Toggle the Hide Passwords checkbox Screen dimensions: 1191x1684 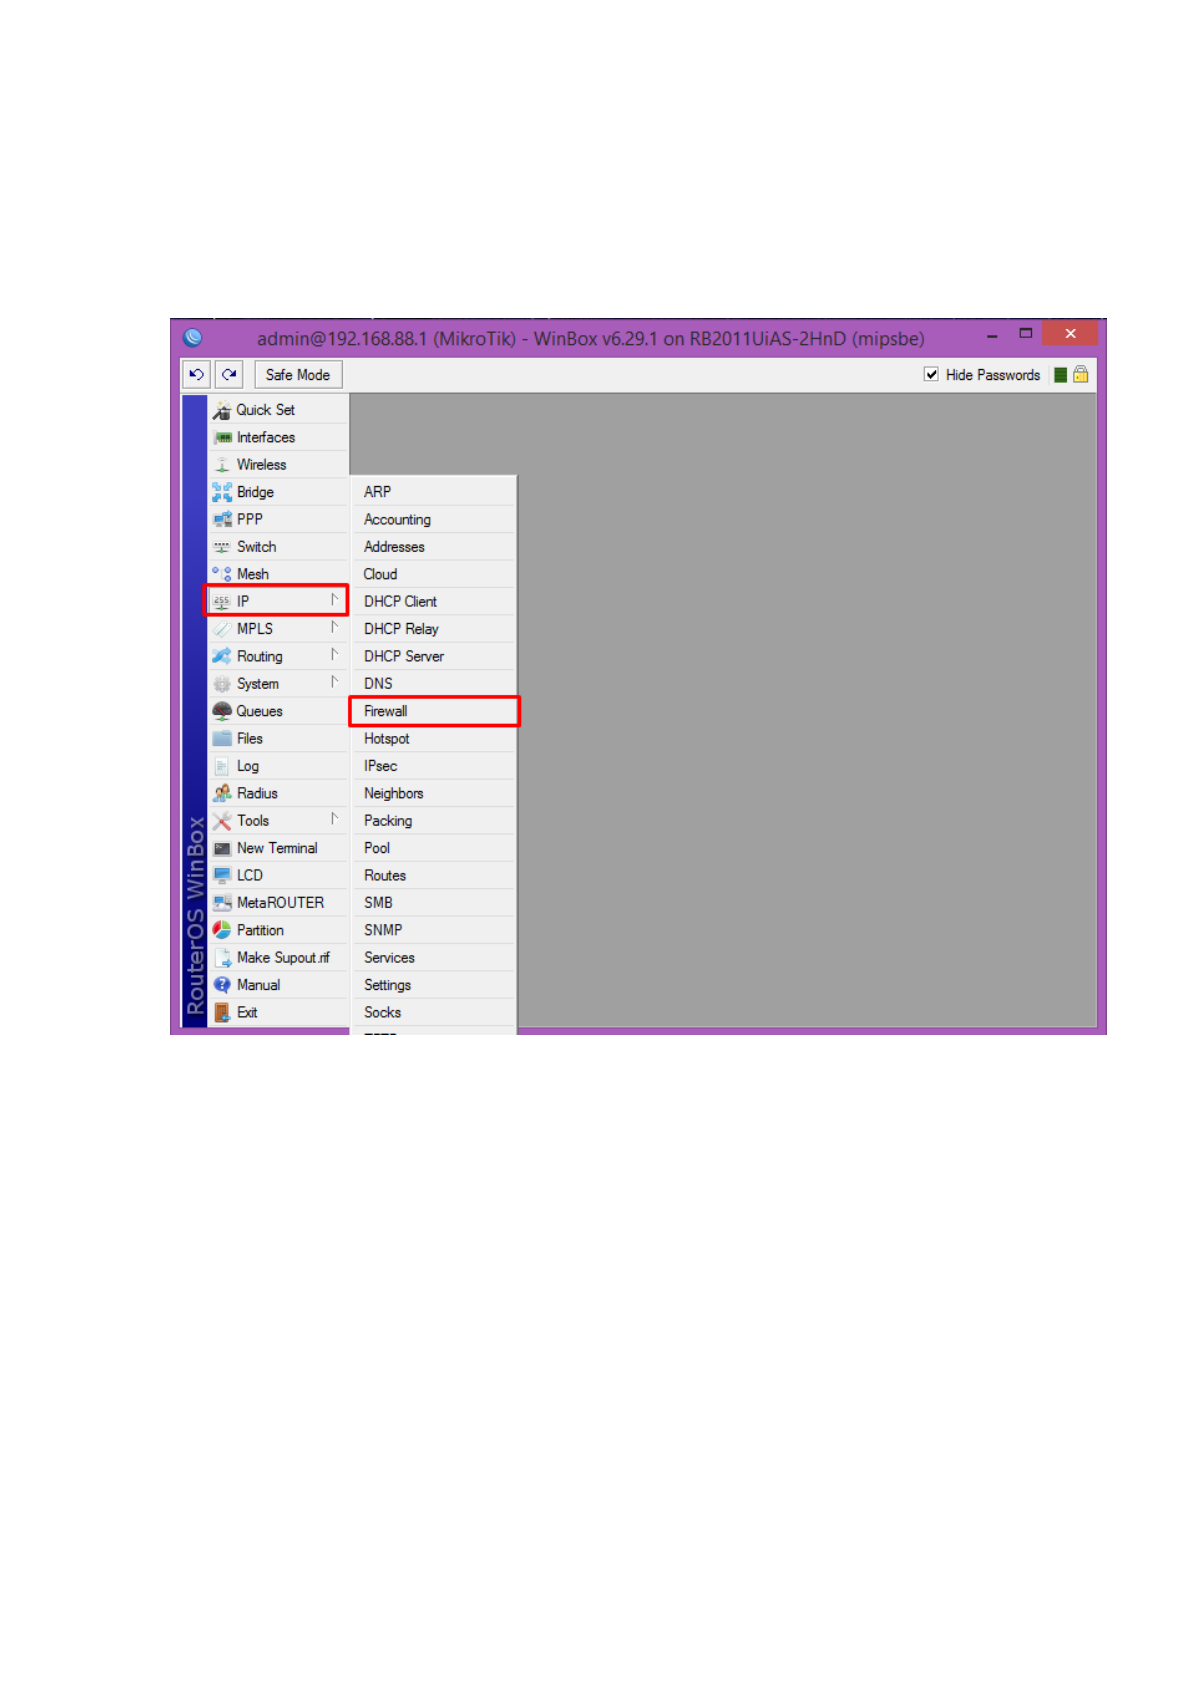pyautogui.click(x=931, y=375)
